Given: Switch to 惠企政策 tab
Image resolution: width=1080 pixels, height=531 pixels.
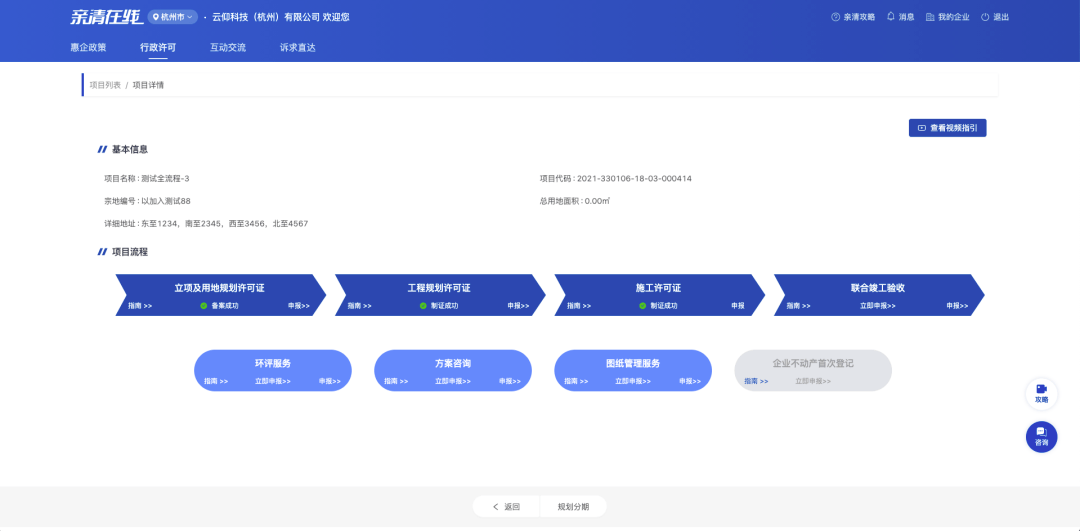Looking at the screenshot, I should click(x=88, y=48).
